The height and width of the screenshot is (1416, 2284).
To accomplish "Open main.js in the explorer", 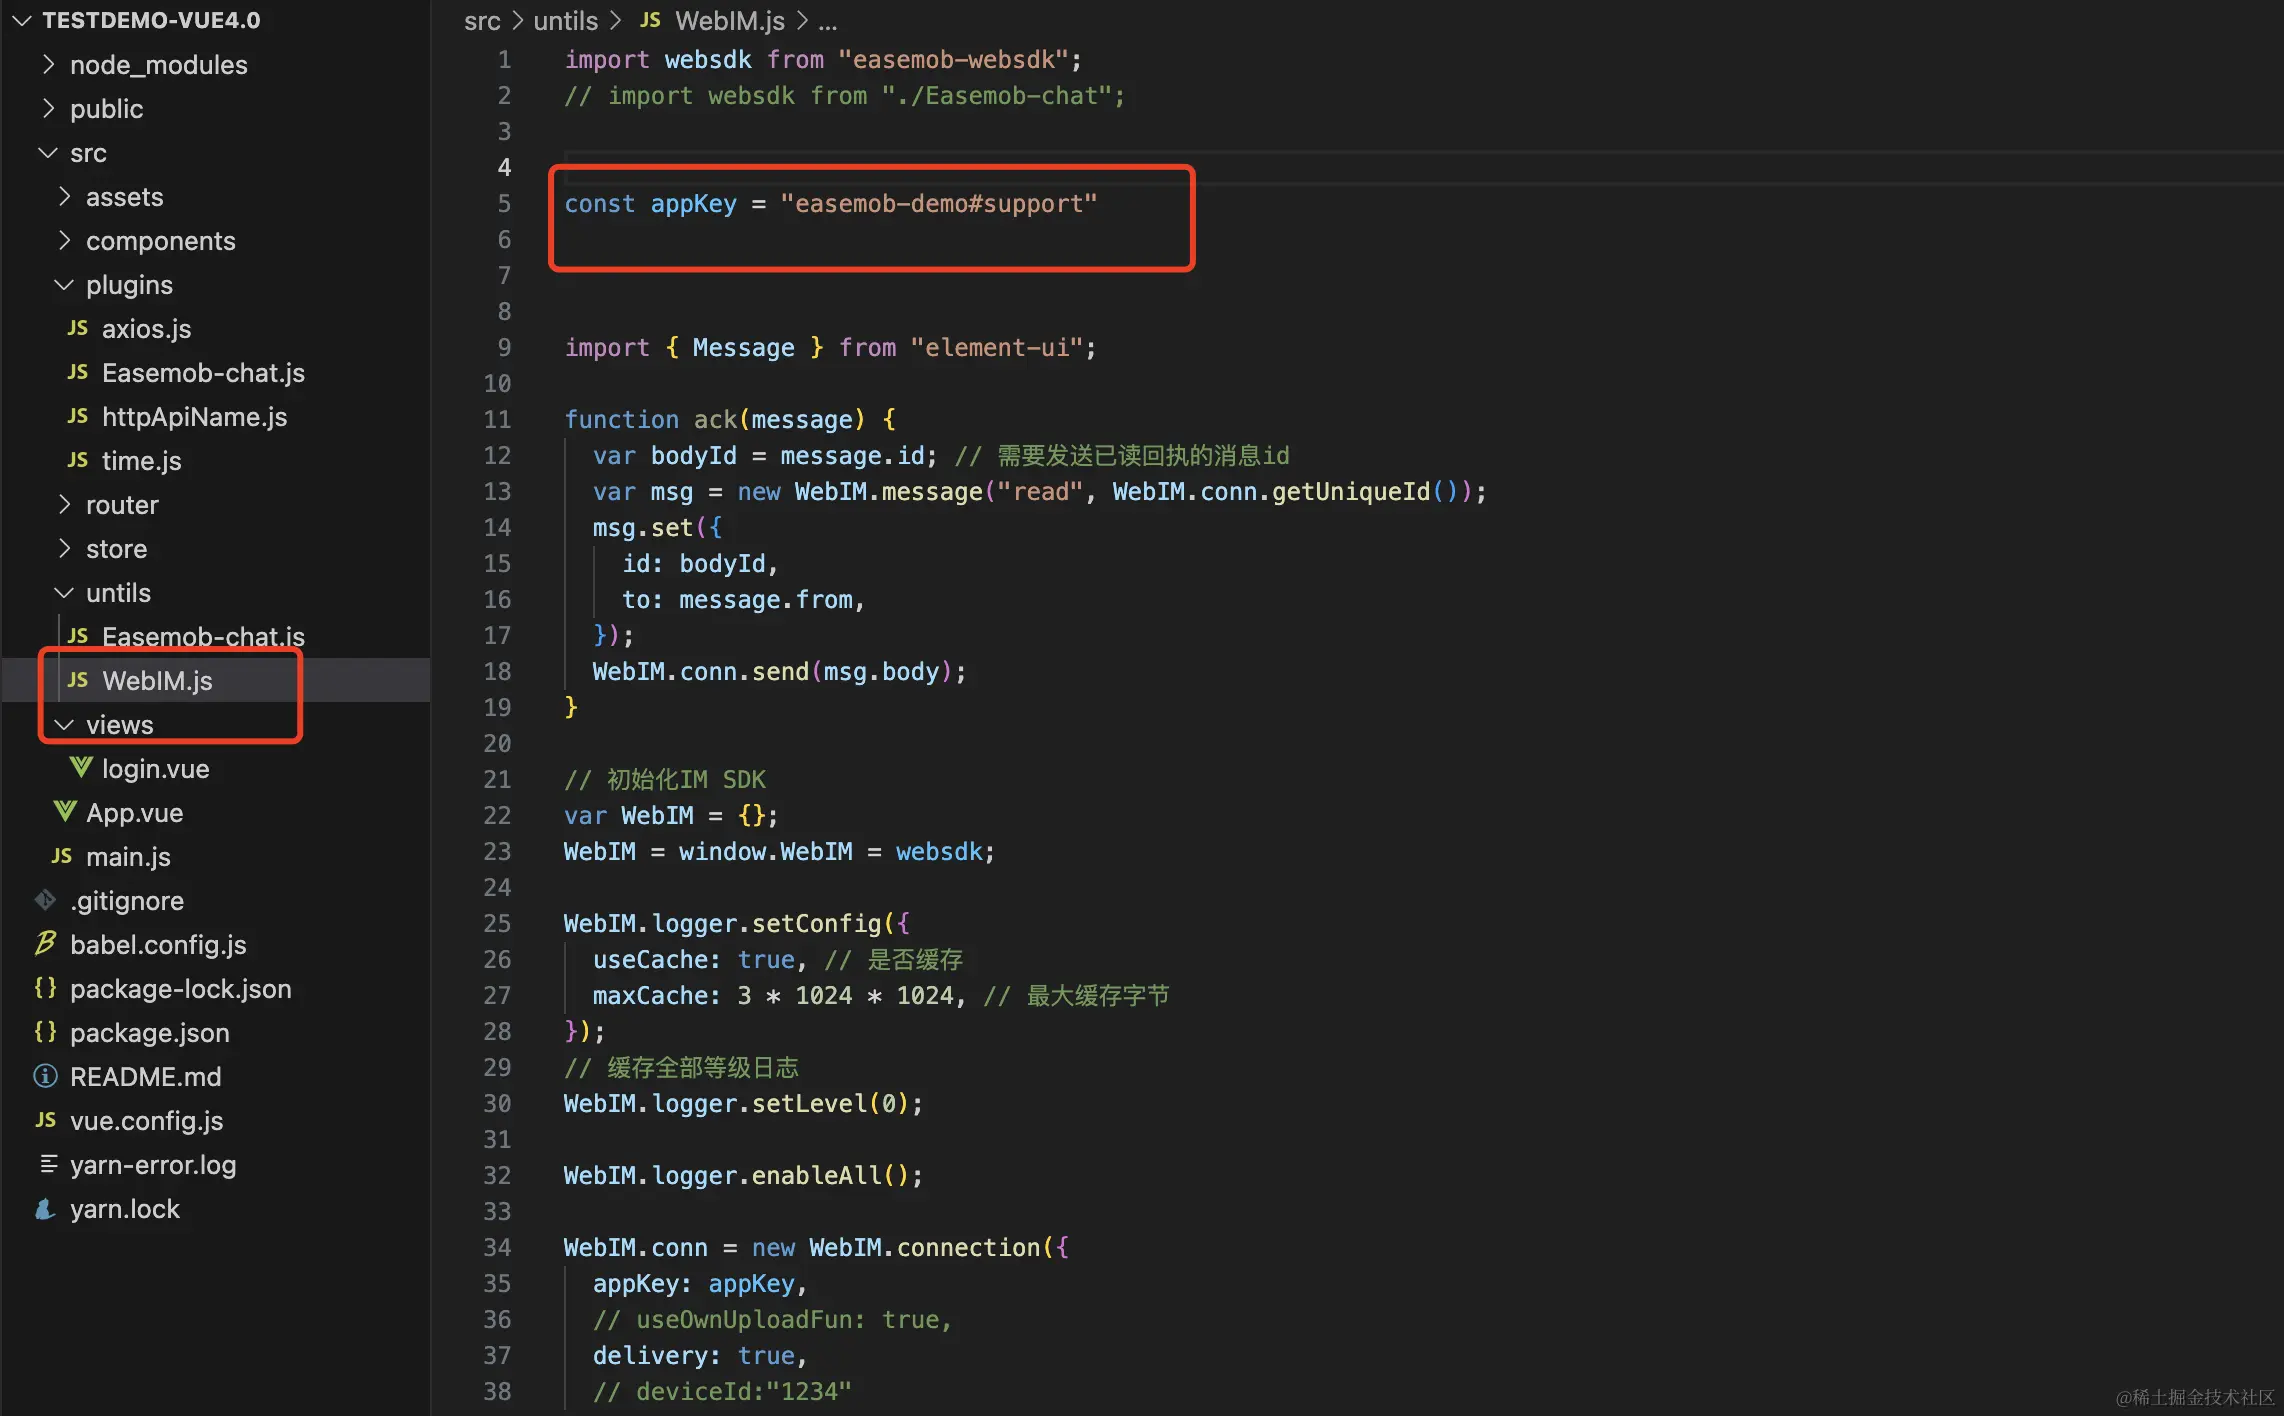I will tap(128, 857).
